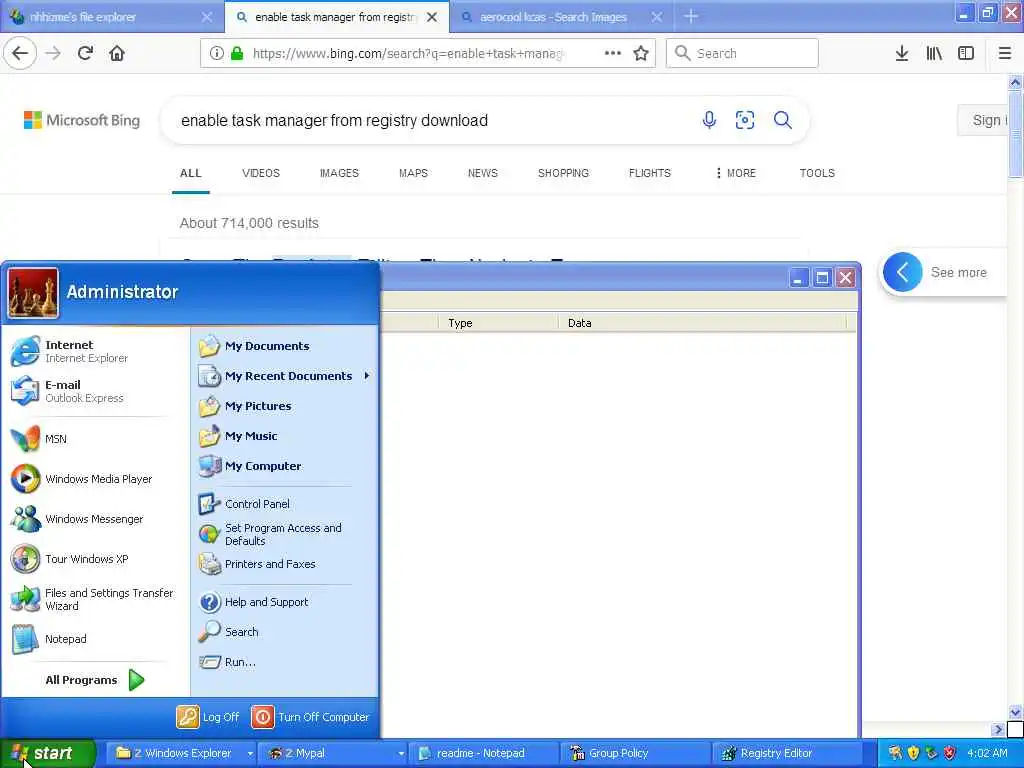Reload the current page
Image resolution: width=1024 pixels, height=768 pixels.
85,54
